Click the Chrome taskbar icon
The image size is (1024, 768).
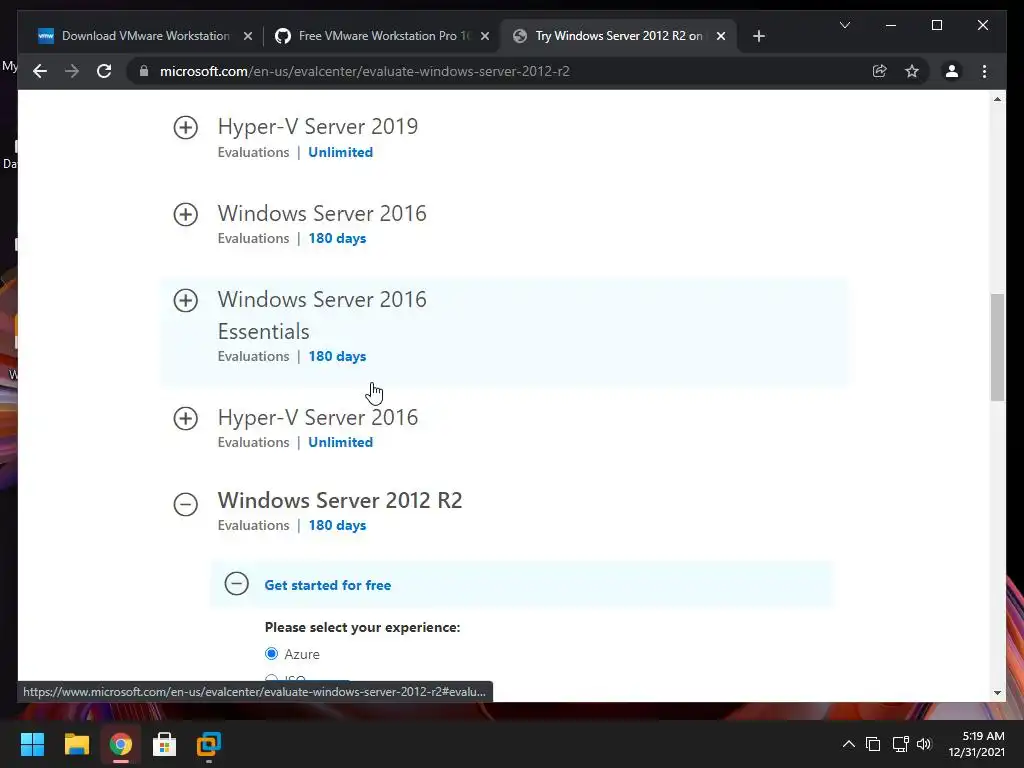120,744
